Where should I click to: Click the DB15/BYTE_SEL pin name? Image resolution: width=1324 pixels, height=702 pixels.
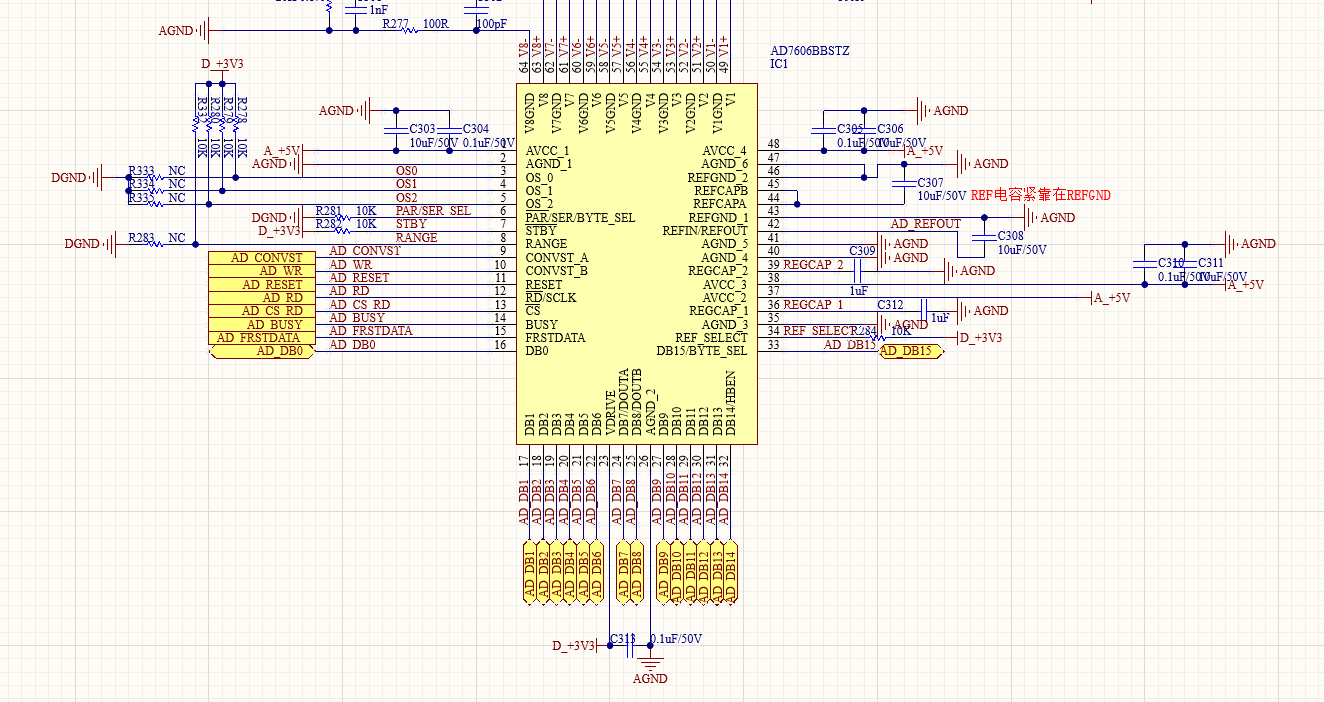[x=702, y=351]
